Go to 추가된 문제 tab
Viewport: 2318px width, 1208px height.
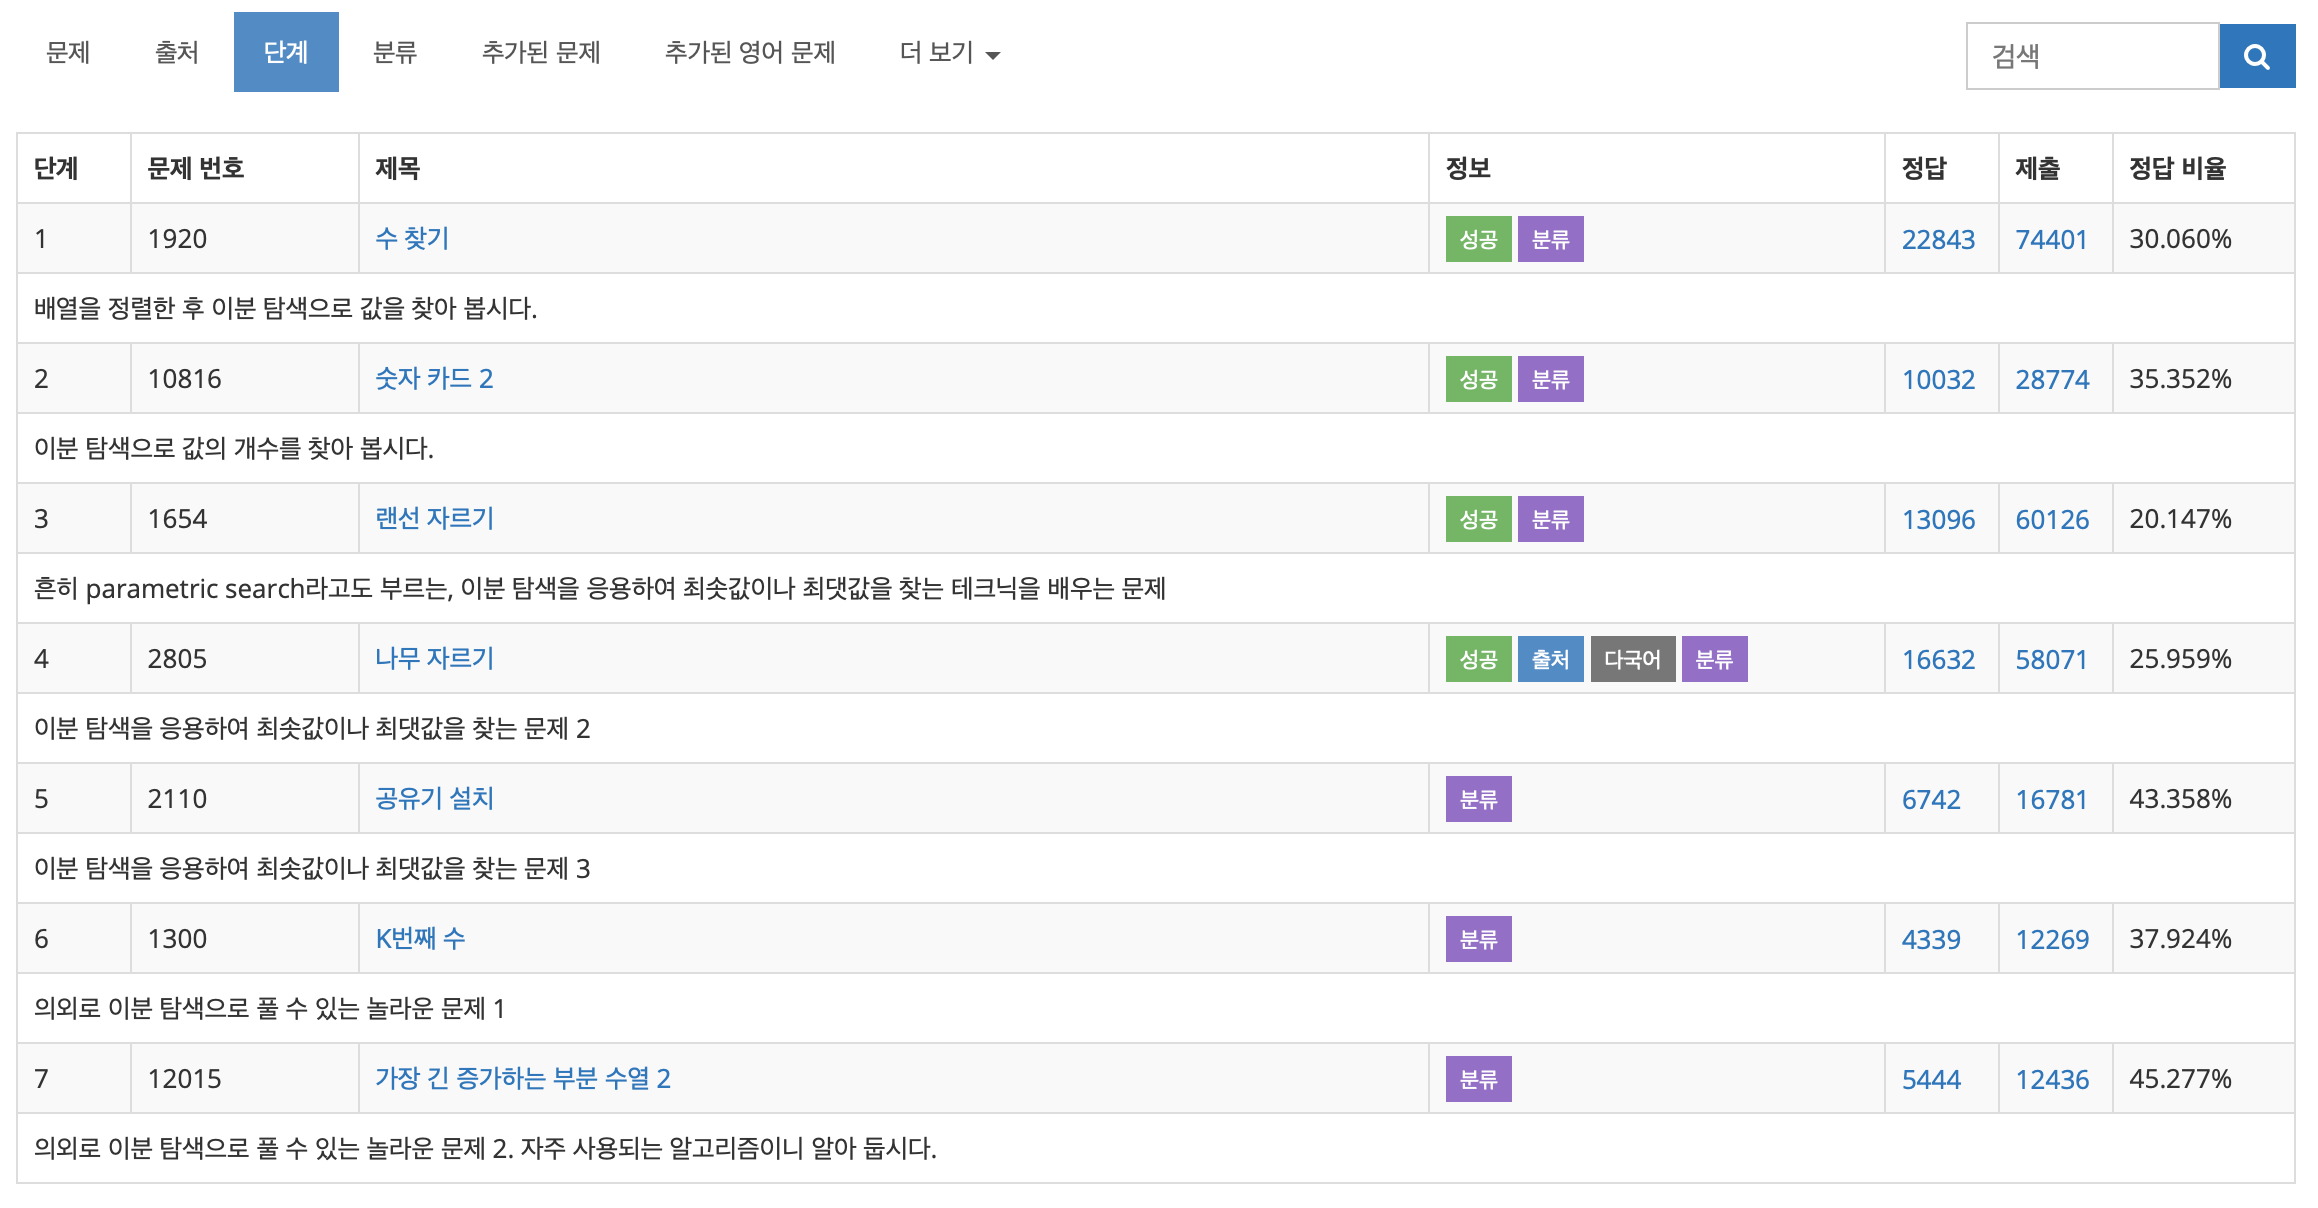[x=540, y=53]
